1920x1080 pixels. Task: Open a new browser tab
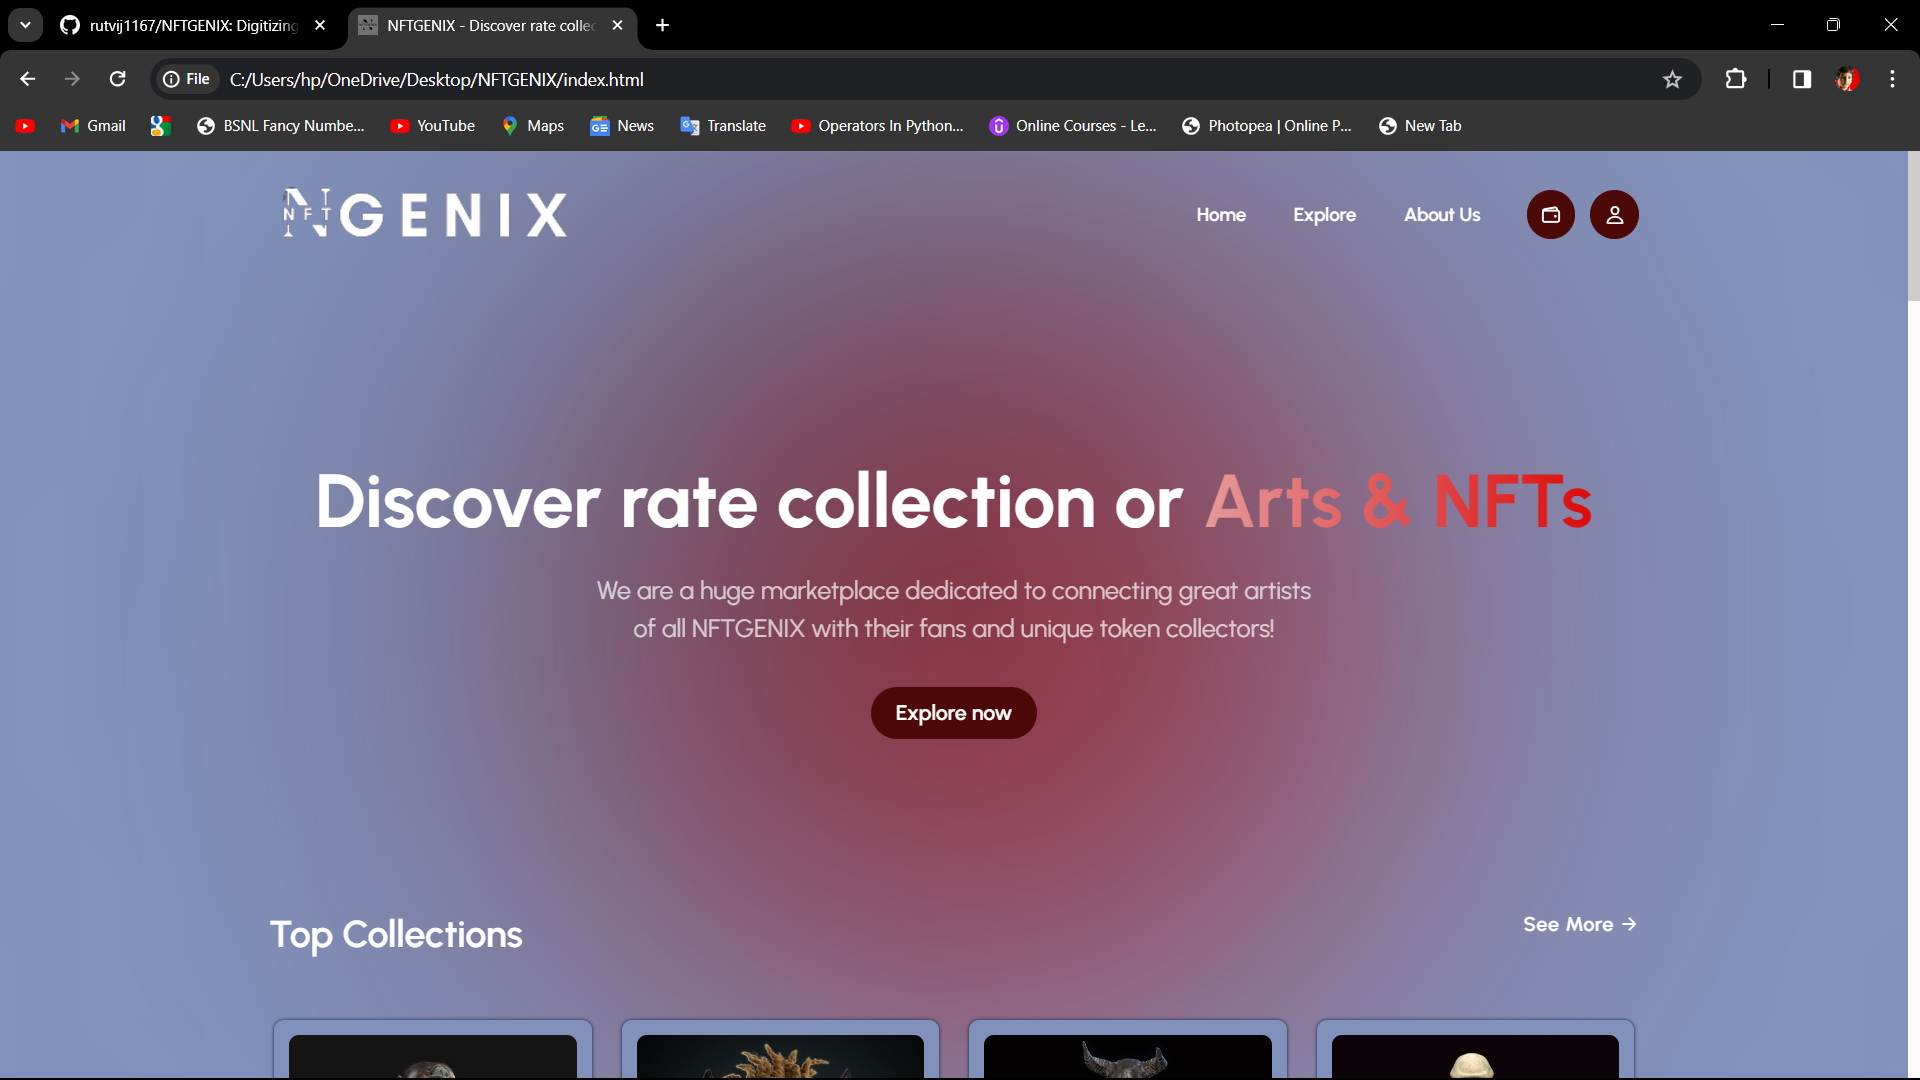[x=662, y=25]
